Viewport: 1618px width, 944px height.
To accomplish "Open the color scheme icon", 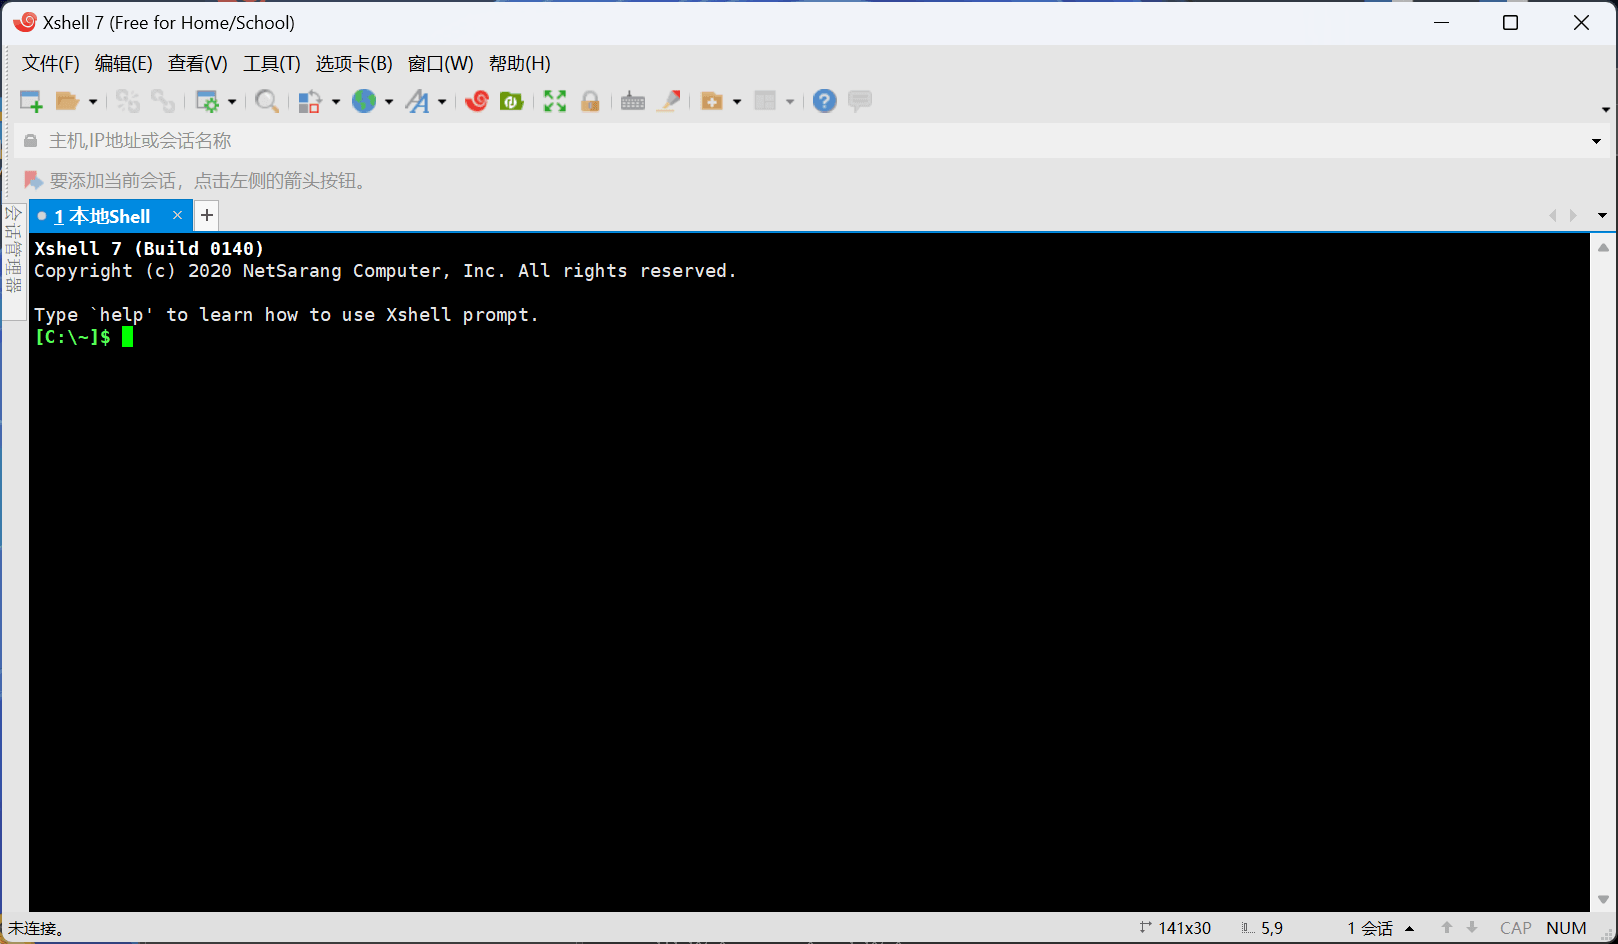I will click(x=310, y=101).
